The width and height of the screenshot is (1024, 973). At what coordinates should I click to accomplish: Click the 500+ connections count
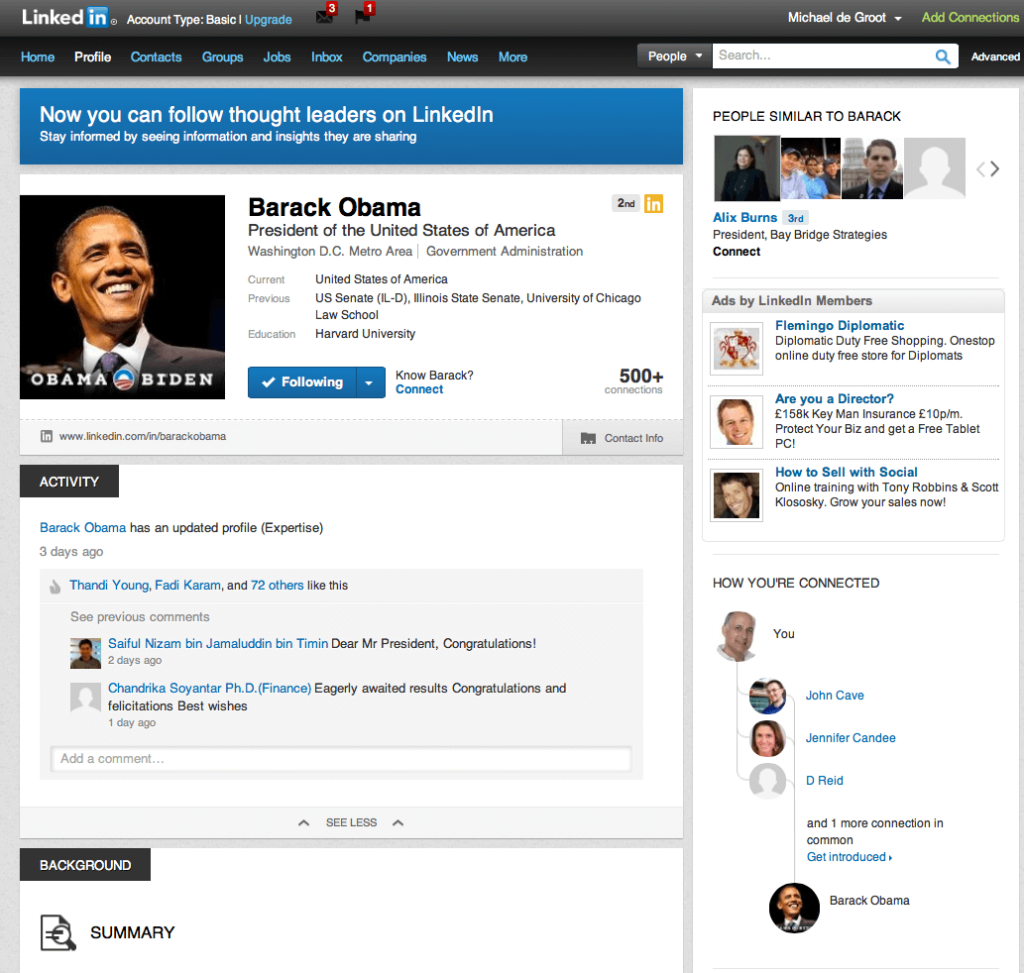click(633, 381)
